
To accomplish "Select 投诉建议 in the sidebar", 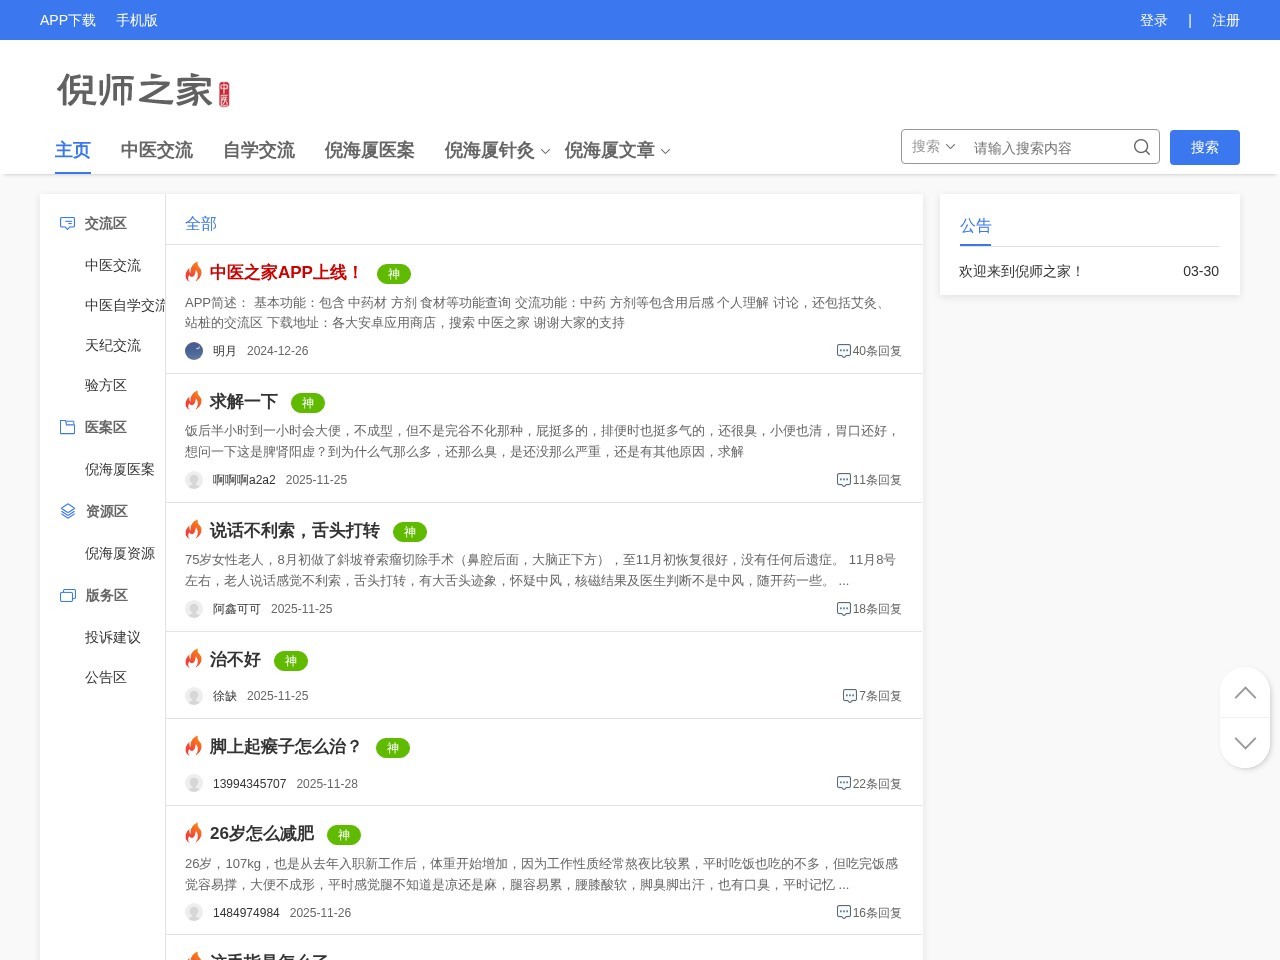I will [x=113, y=637].
